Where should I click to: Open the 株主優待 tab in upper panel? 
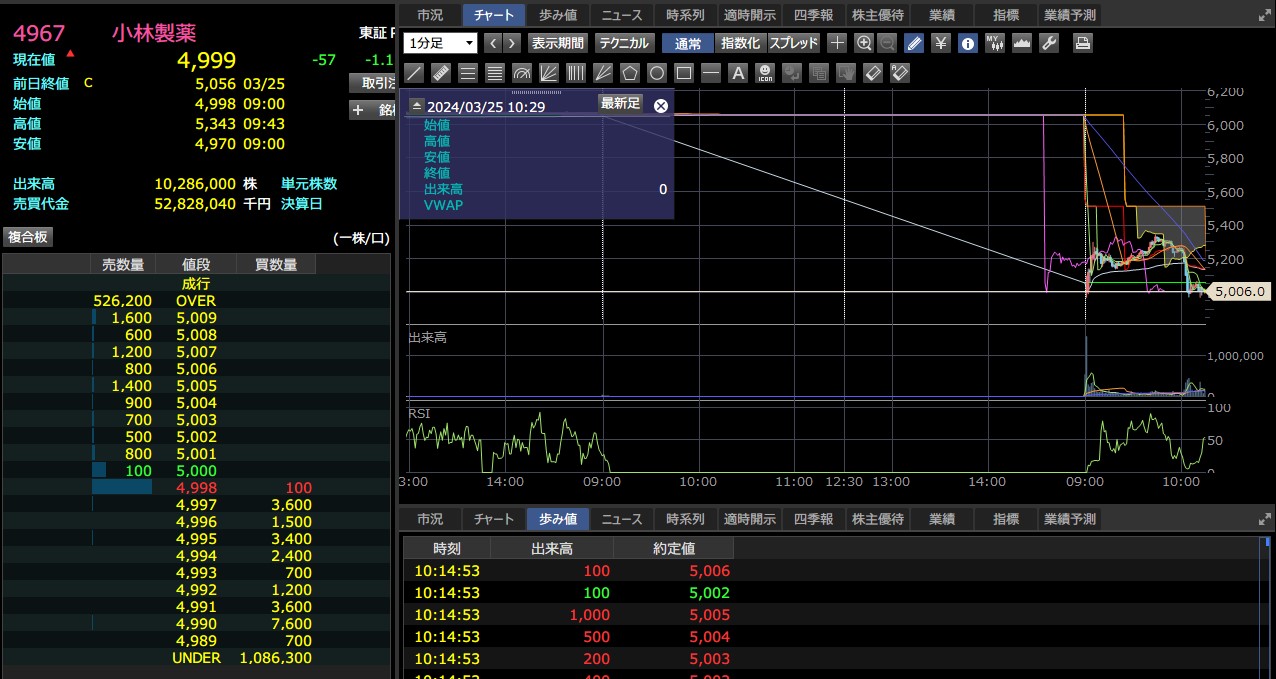click(x=878, y=15)
